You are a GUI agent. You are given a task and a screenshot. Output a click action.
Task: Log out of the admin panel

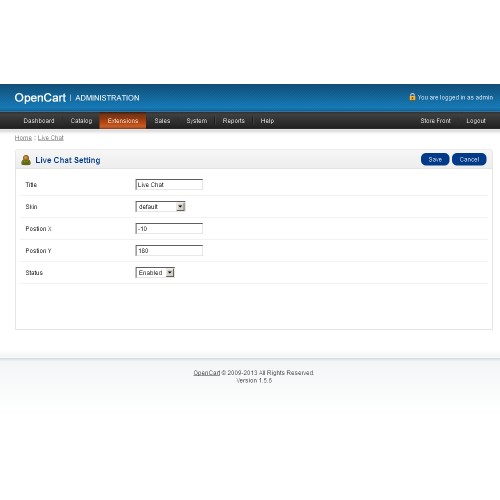click(x=476, y=121)
